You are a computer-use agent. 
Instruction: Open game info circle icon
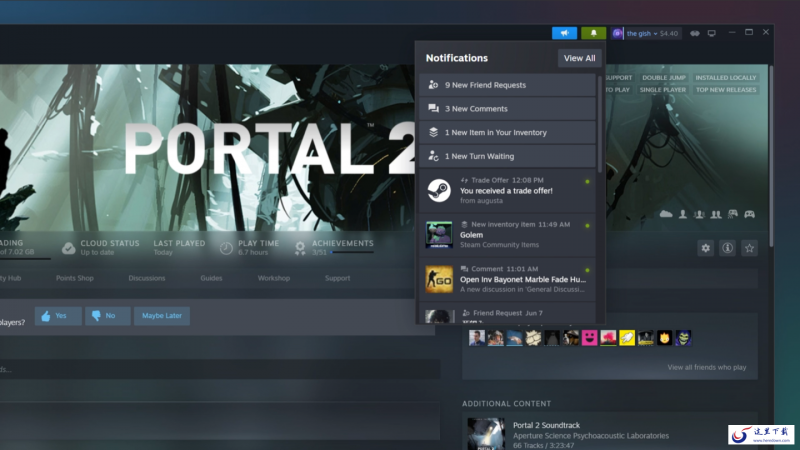tap(728, 248)
